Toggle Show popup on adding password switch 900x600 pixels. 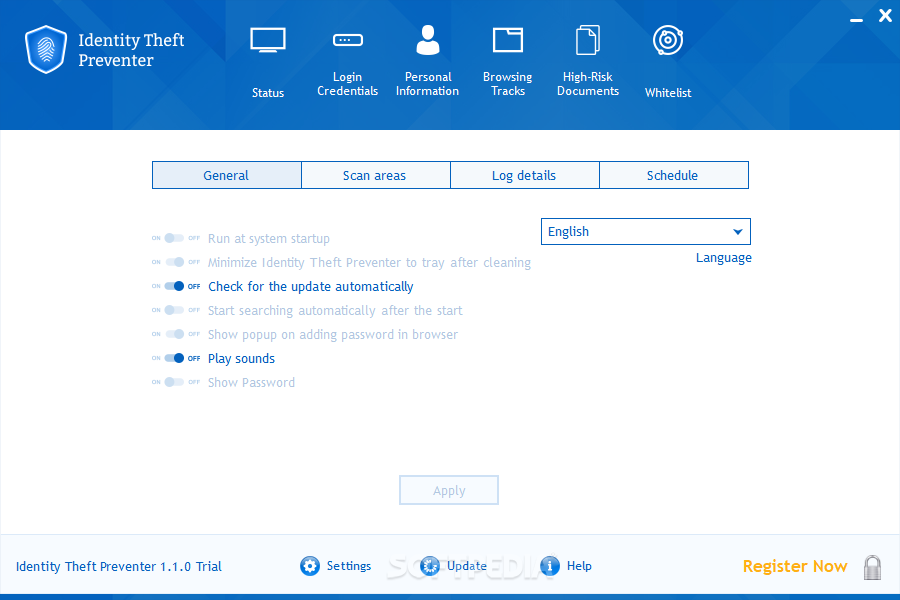click(x=174, y=334)
